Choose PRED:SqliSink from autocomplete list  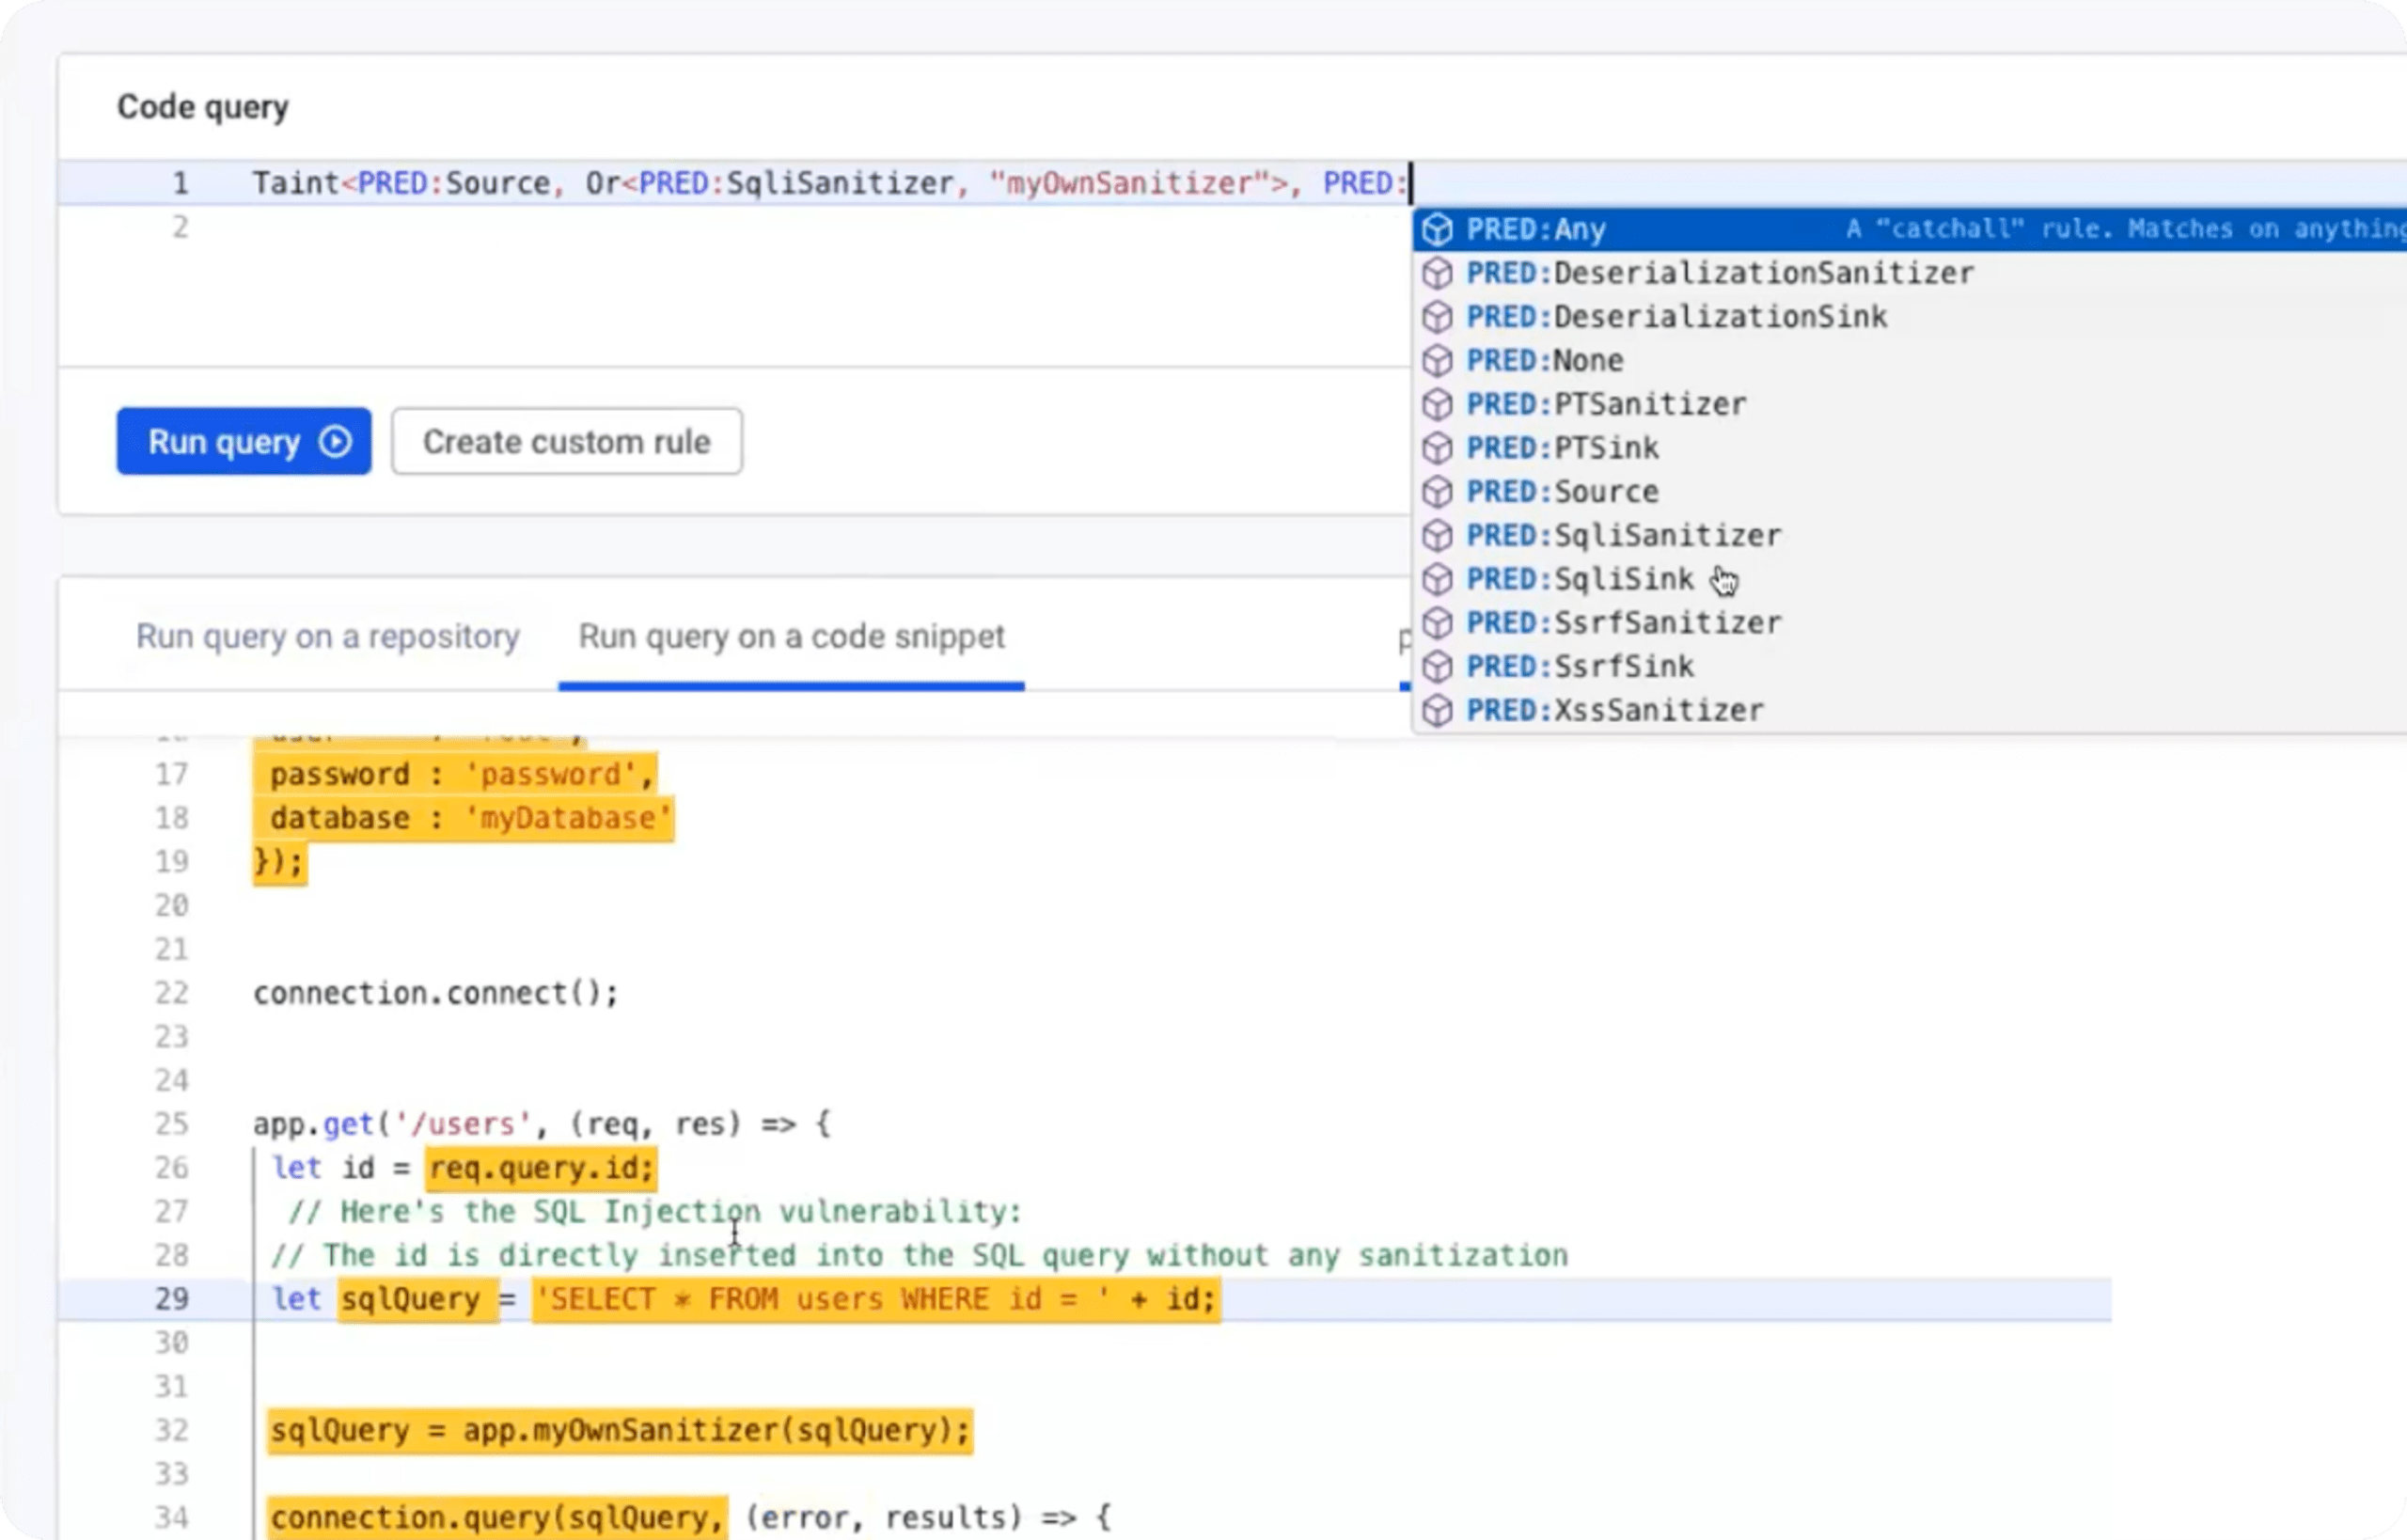(x=1580, y=579)
